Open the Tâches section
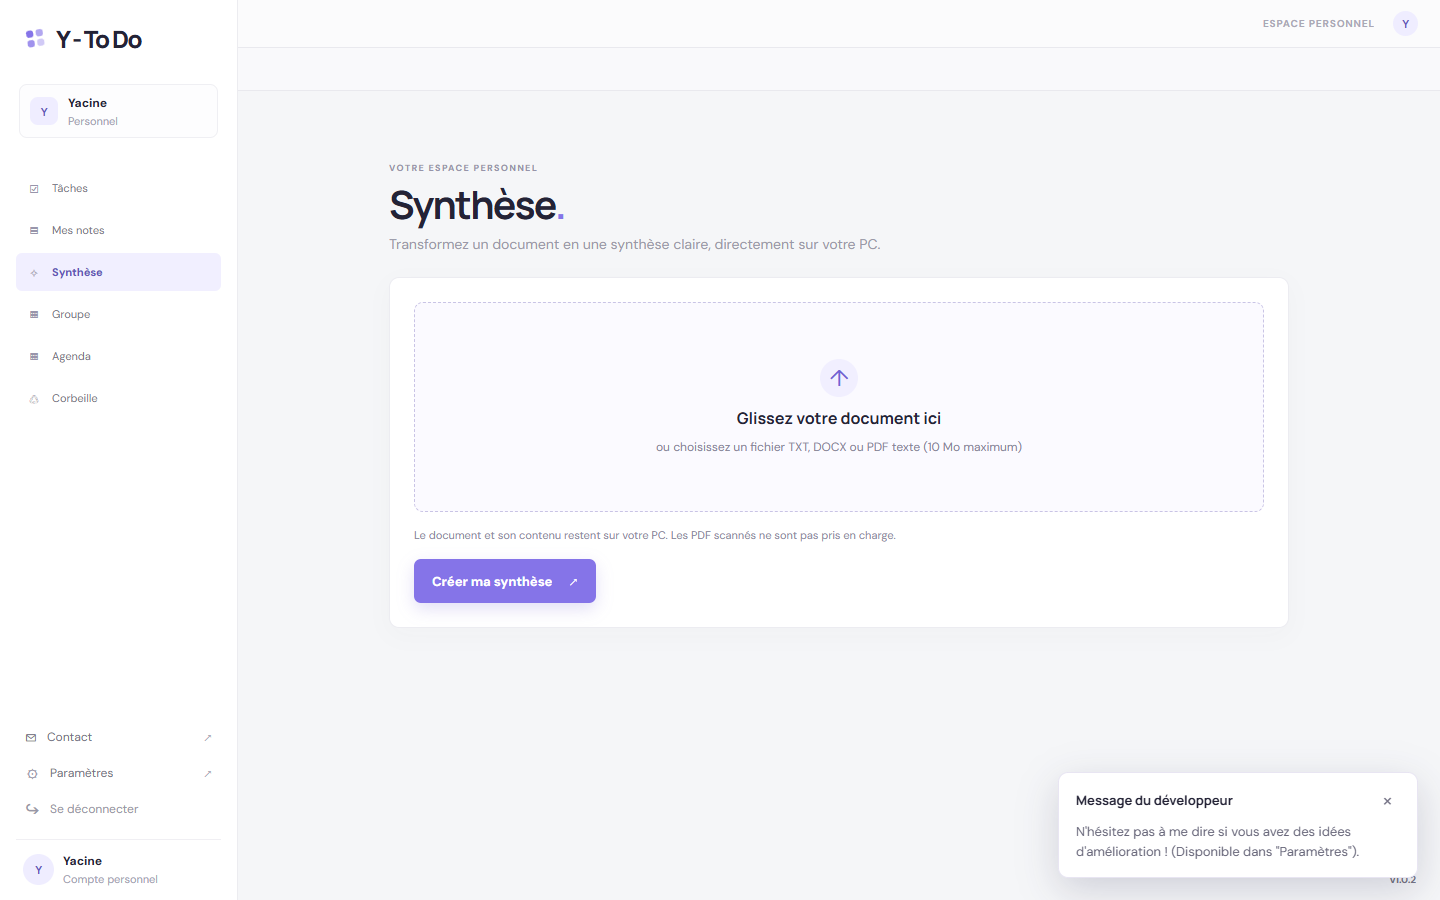Image resolution: width=1440 pixels, height=900 pixels. [118, 188]
